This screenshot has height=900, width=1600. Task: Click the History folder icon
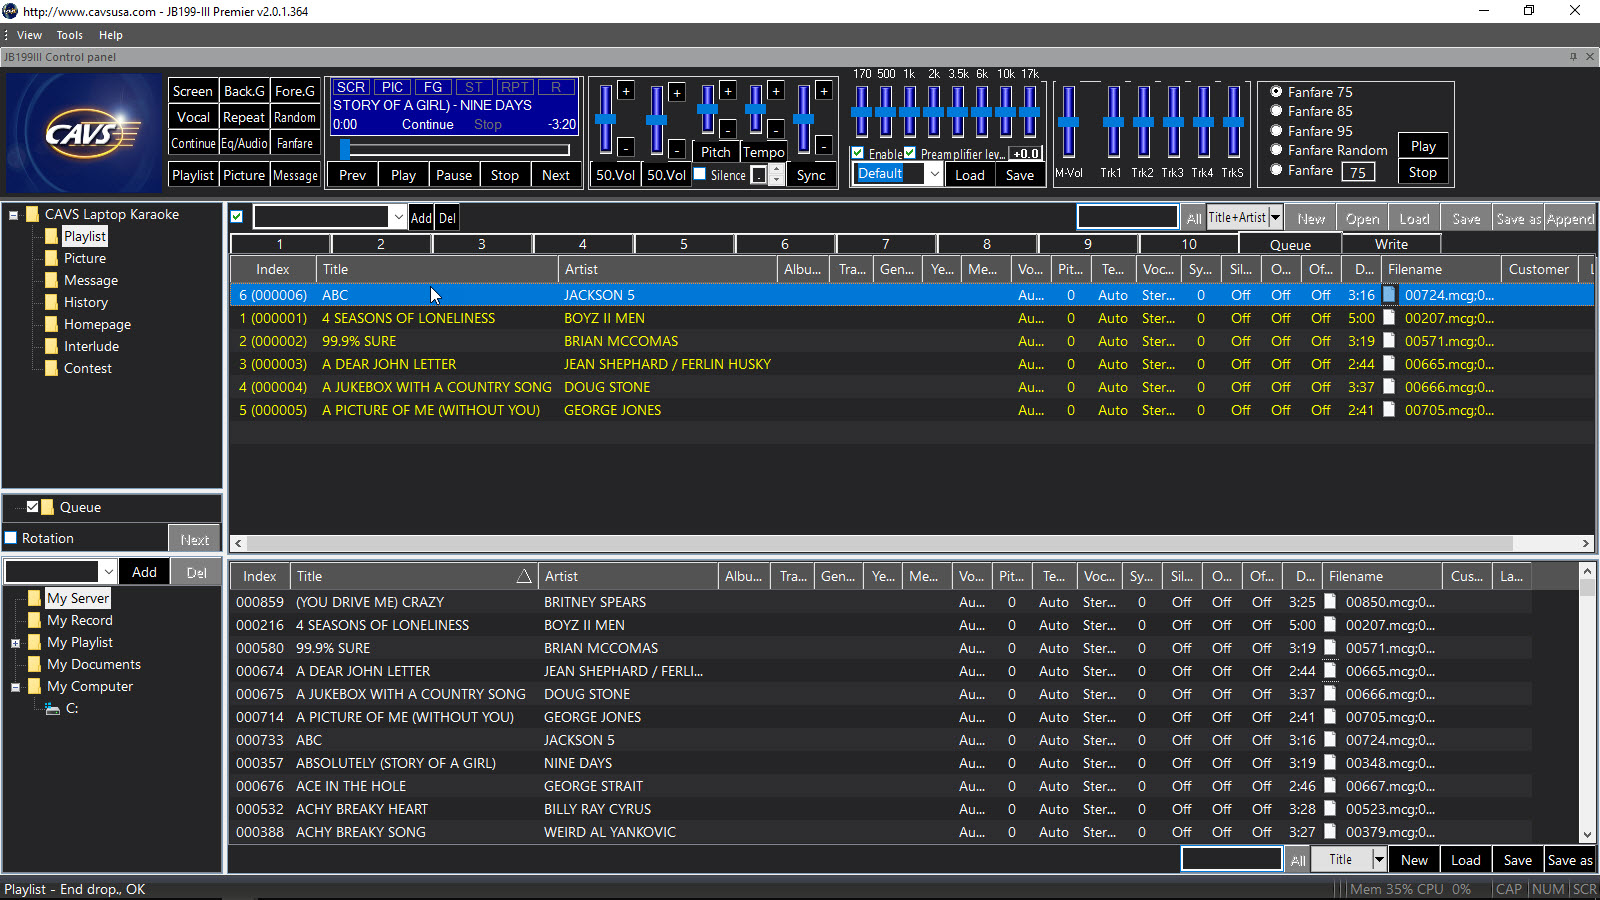pos(51,302)
